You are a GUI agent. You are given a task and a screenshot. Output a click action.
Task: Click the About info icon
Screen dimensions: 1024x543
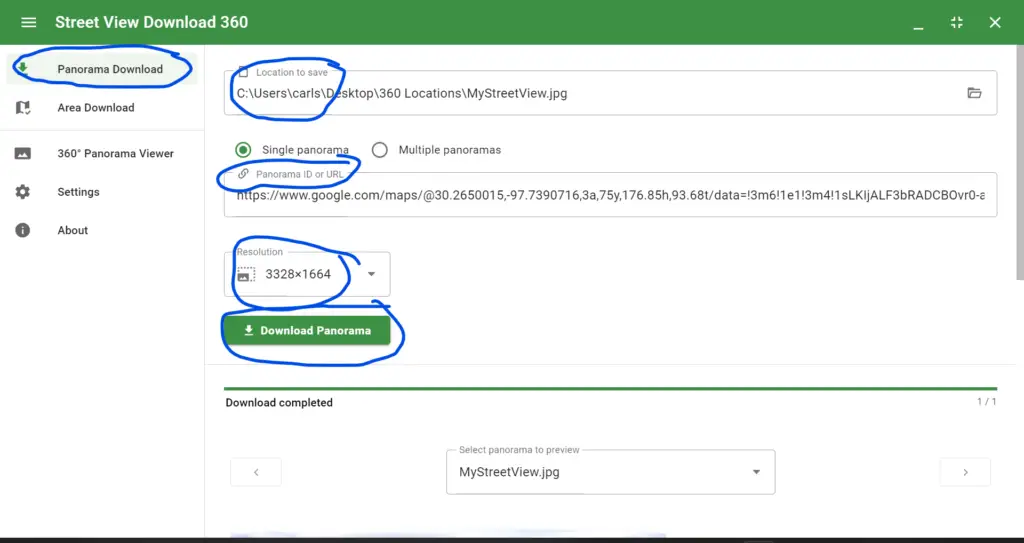[x=23, y=230]
